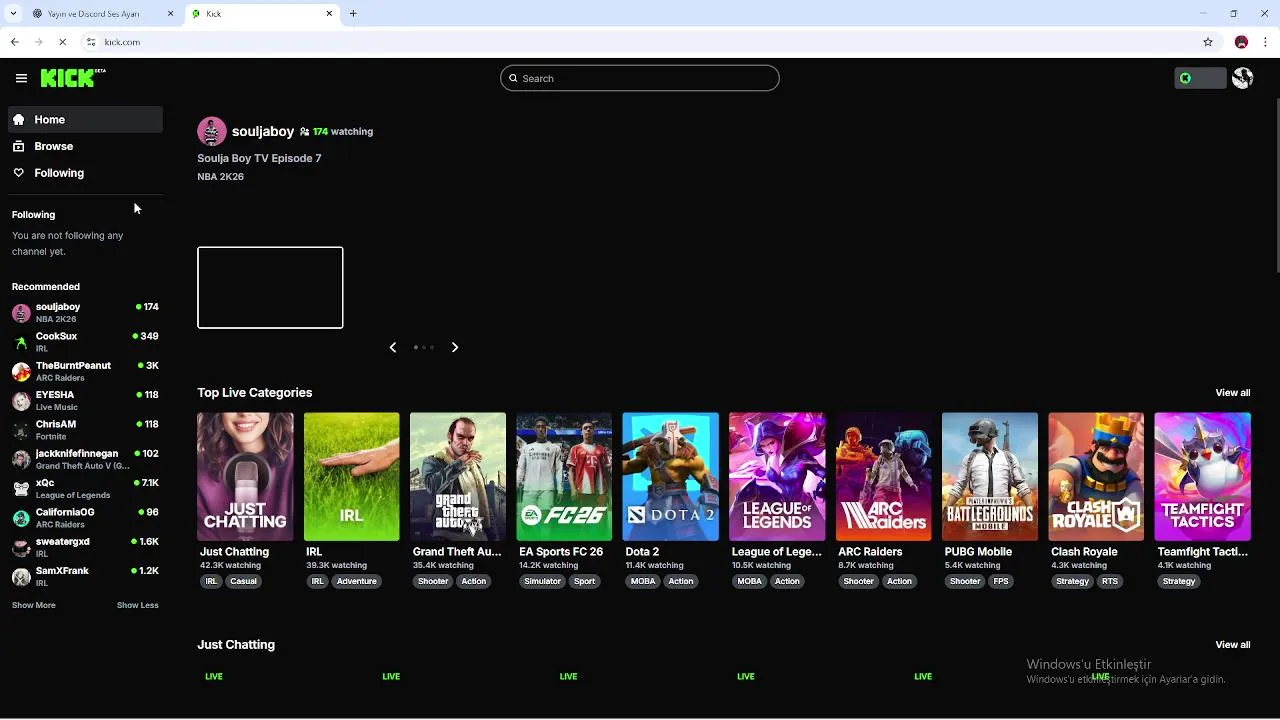This screenshot has height=720, width=1280.
Task: Click jackknifefinnegan avatar in sidebar
Action: click(x=21, y=459)
